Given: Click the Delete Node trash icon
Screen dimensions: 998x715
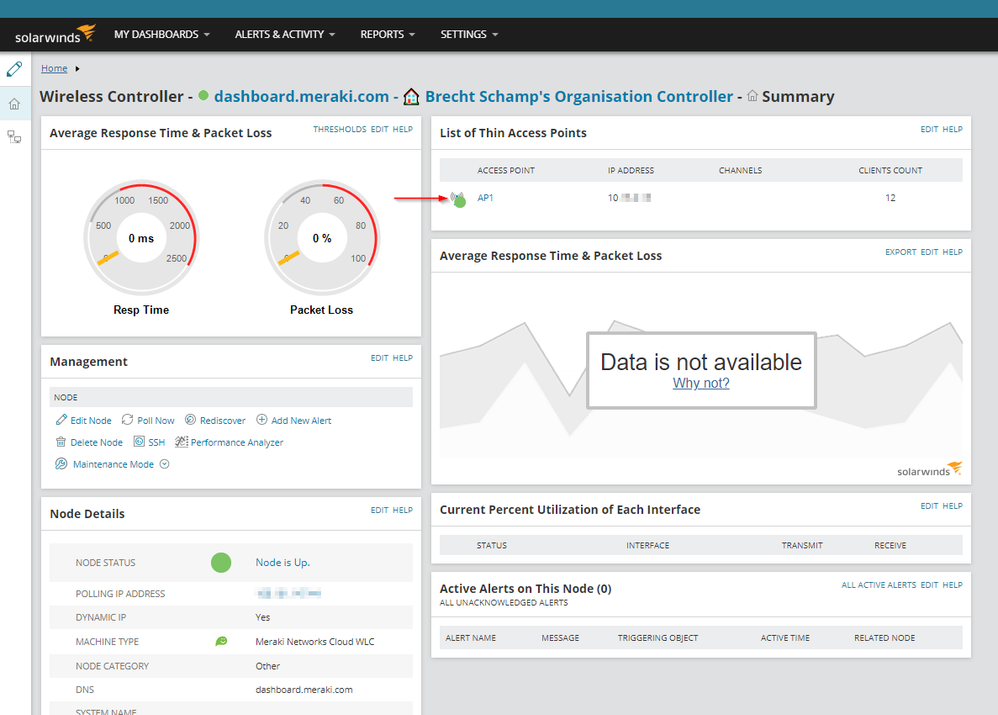Looking at the screenshot, I should [x=61, y=442].
